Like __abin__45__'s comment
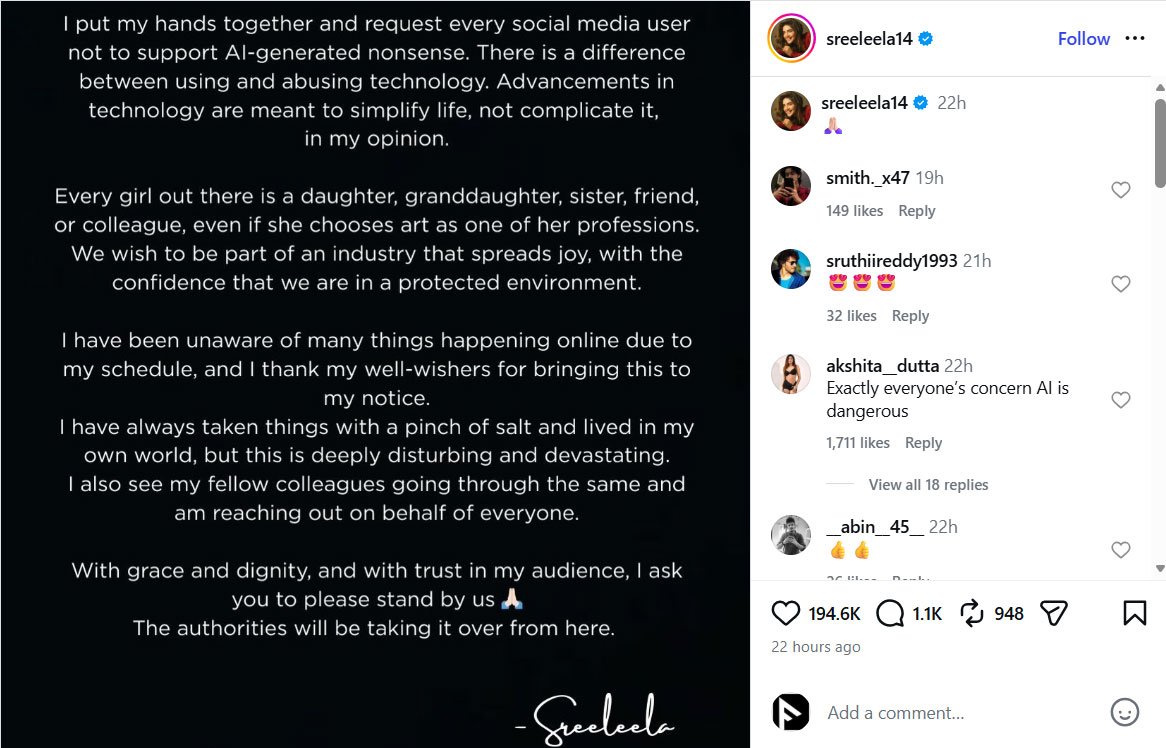The width and height of the screenshot is (1166, 748). coord(1121,550)
